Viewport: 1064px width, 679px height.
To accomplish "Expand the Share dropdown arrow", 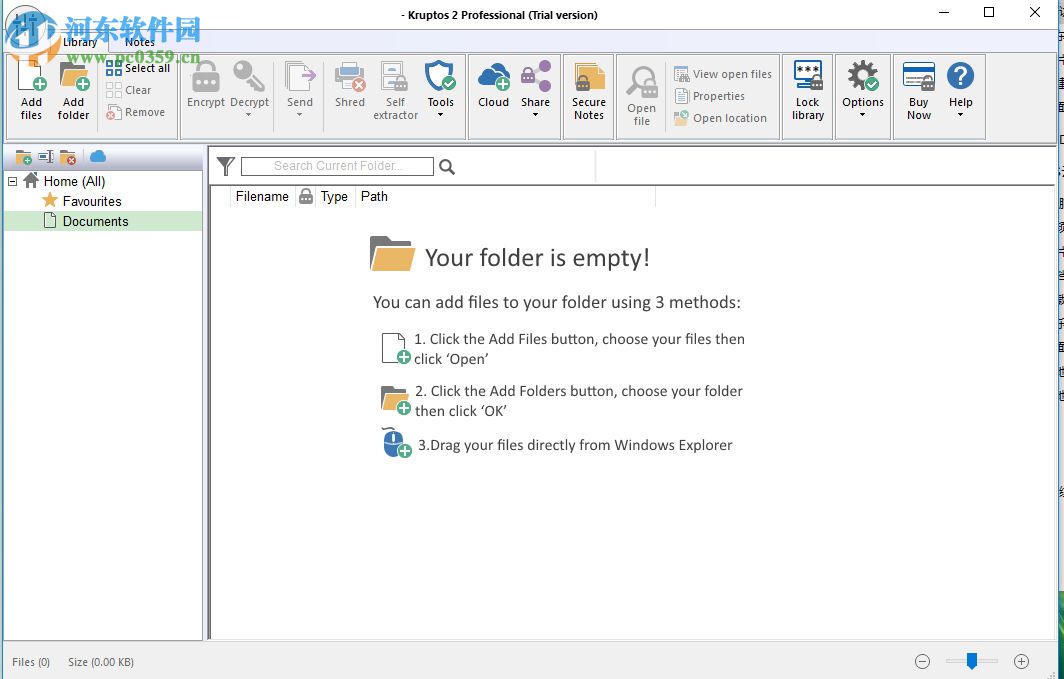I will [x=535, y=115].
